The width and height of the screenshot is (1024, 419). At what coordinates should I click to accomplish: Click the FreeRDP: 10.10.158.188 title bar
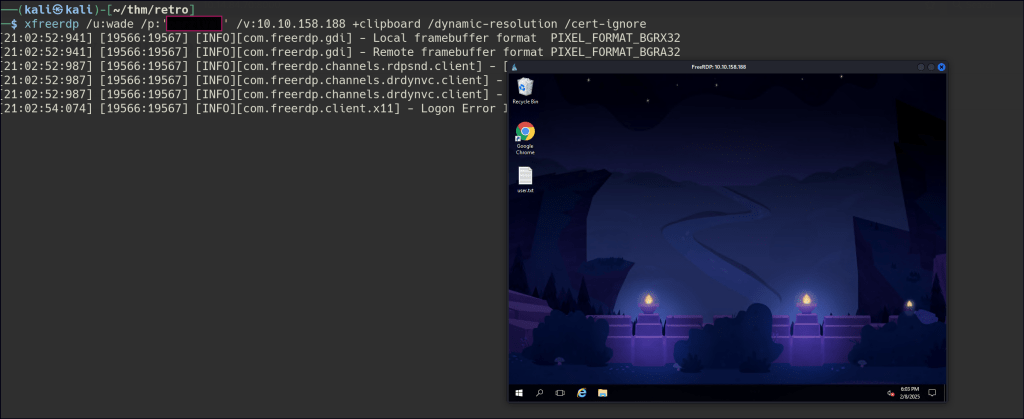719,66
